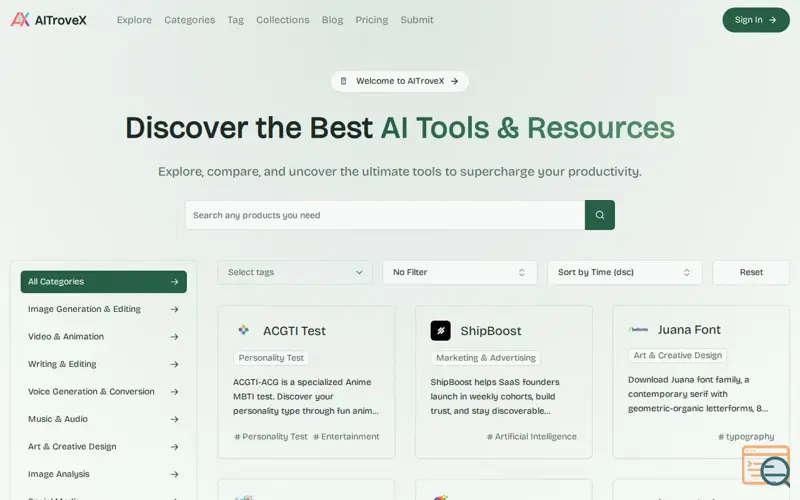Click the AITroveX brand name
The width and height of the screenshot is (800, 500).
[61, 20]
